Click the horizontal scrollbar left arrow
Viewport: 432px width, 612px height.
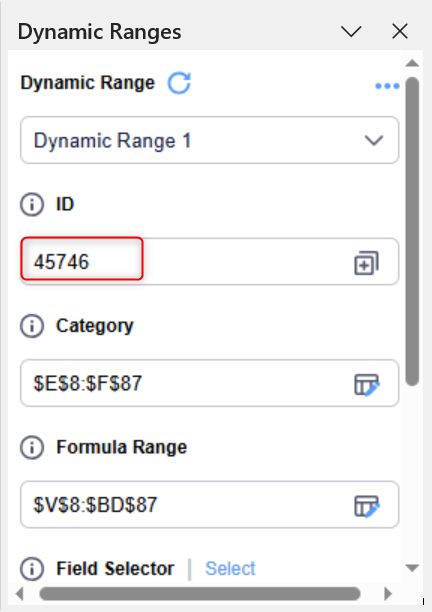click(x=20, y=594)
